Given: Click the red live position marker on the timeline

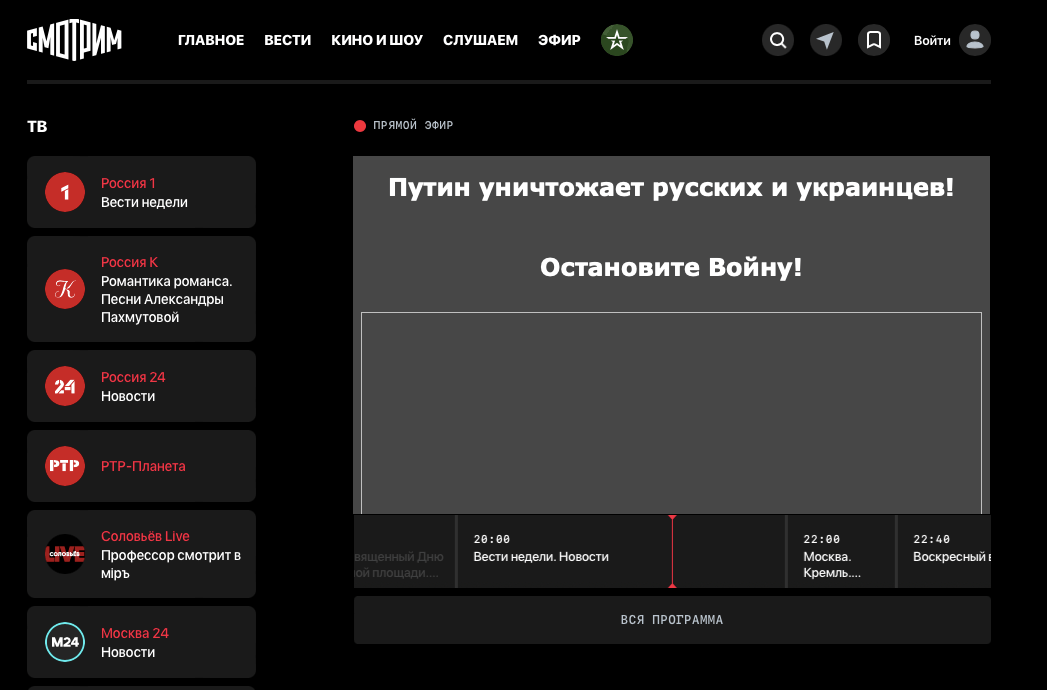Looking at the screenshot, I should coord(673,551).
